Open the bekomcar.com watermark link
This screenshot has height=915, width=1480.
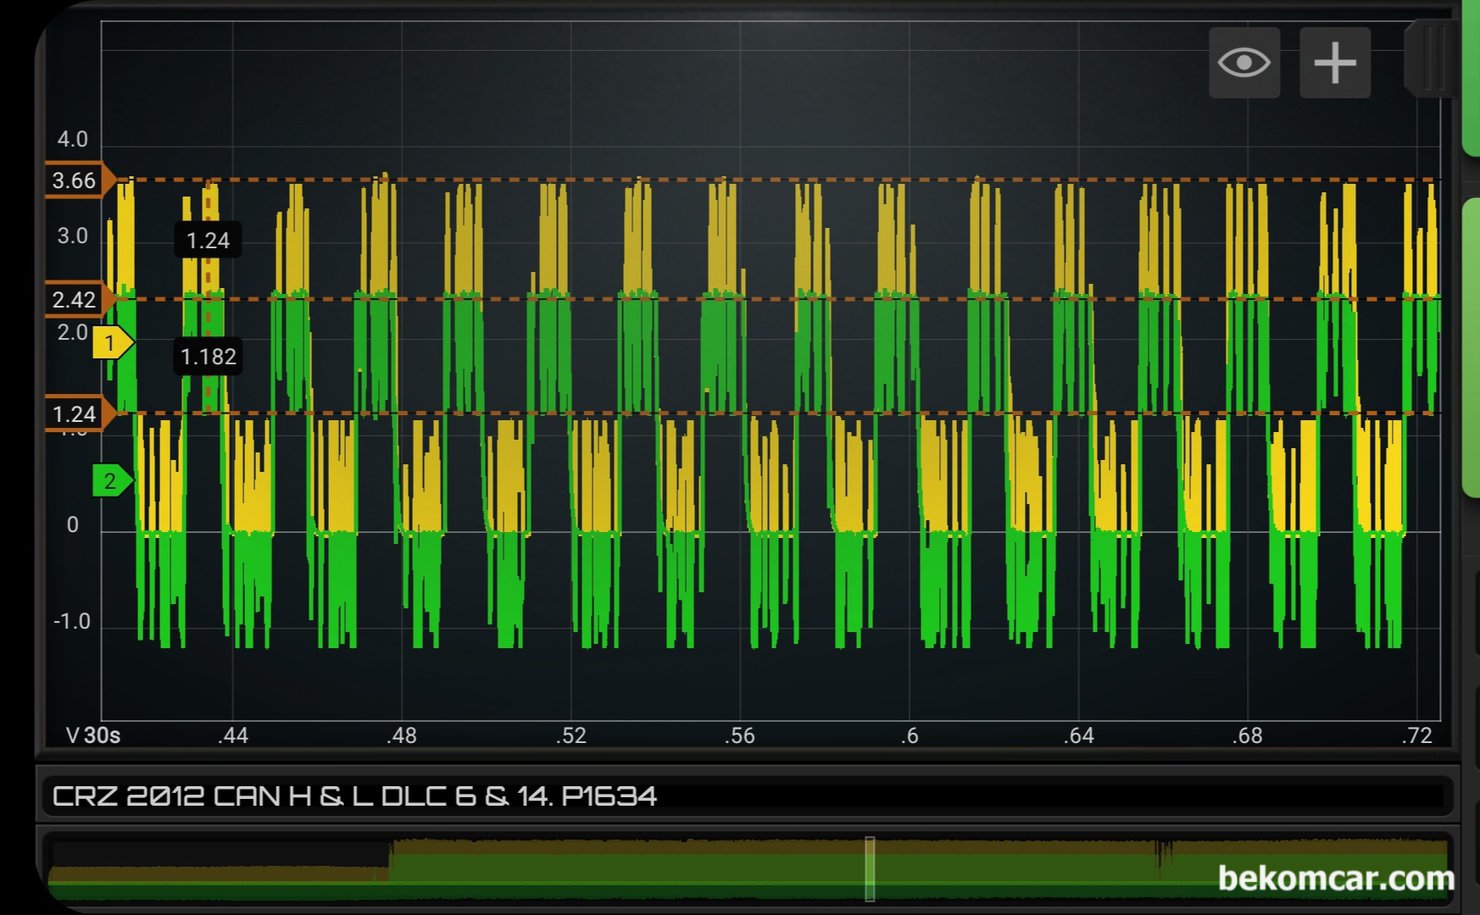pyautogui.click(x=1336, y=878)
